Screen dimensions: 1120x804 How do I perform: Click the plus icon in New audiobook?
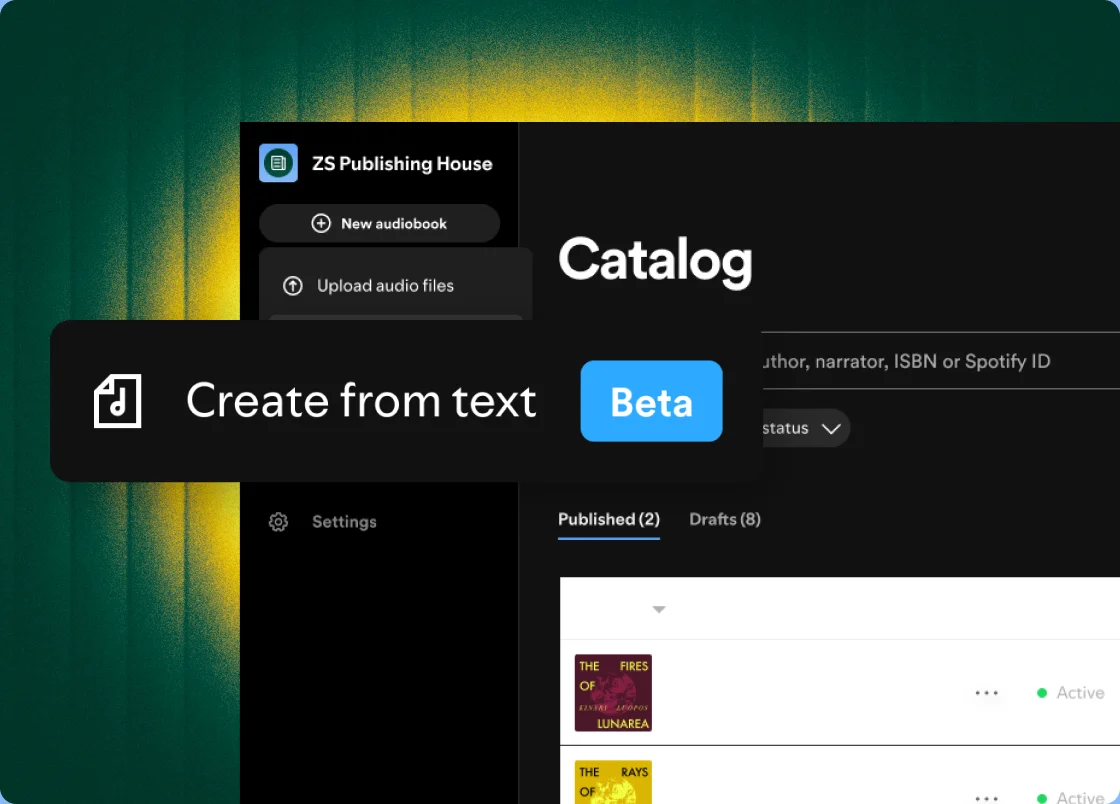[321, 223]
